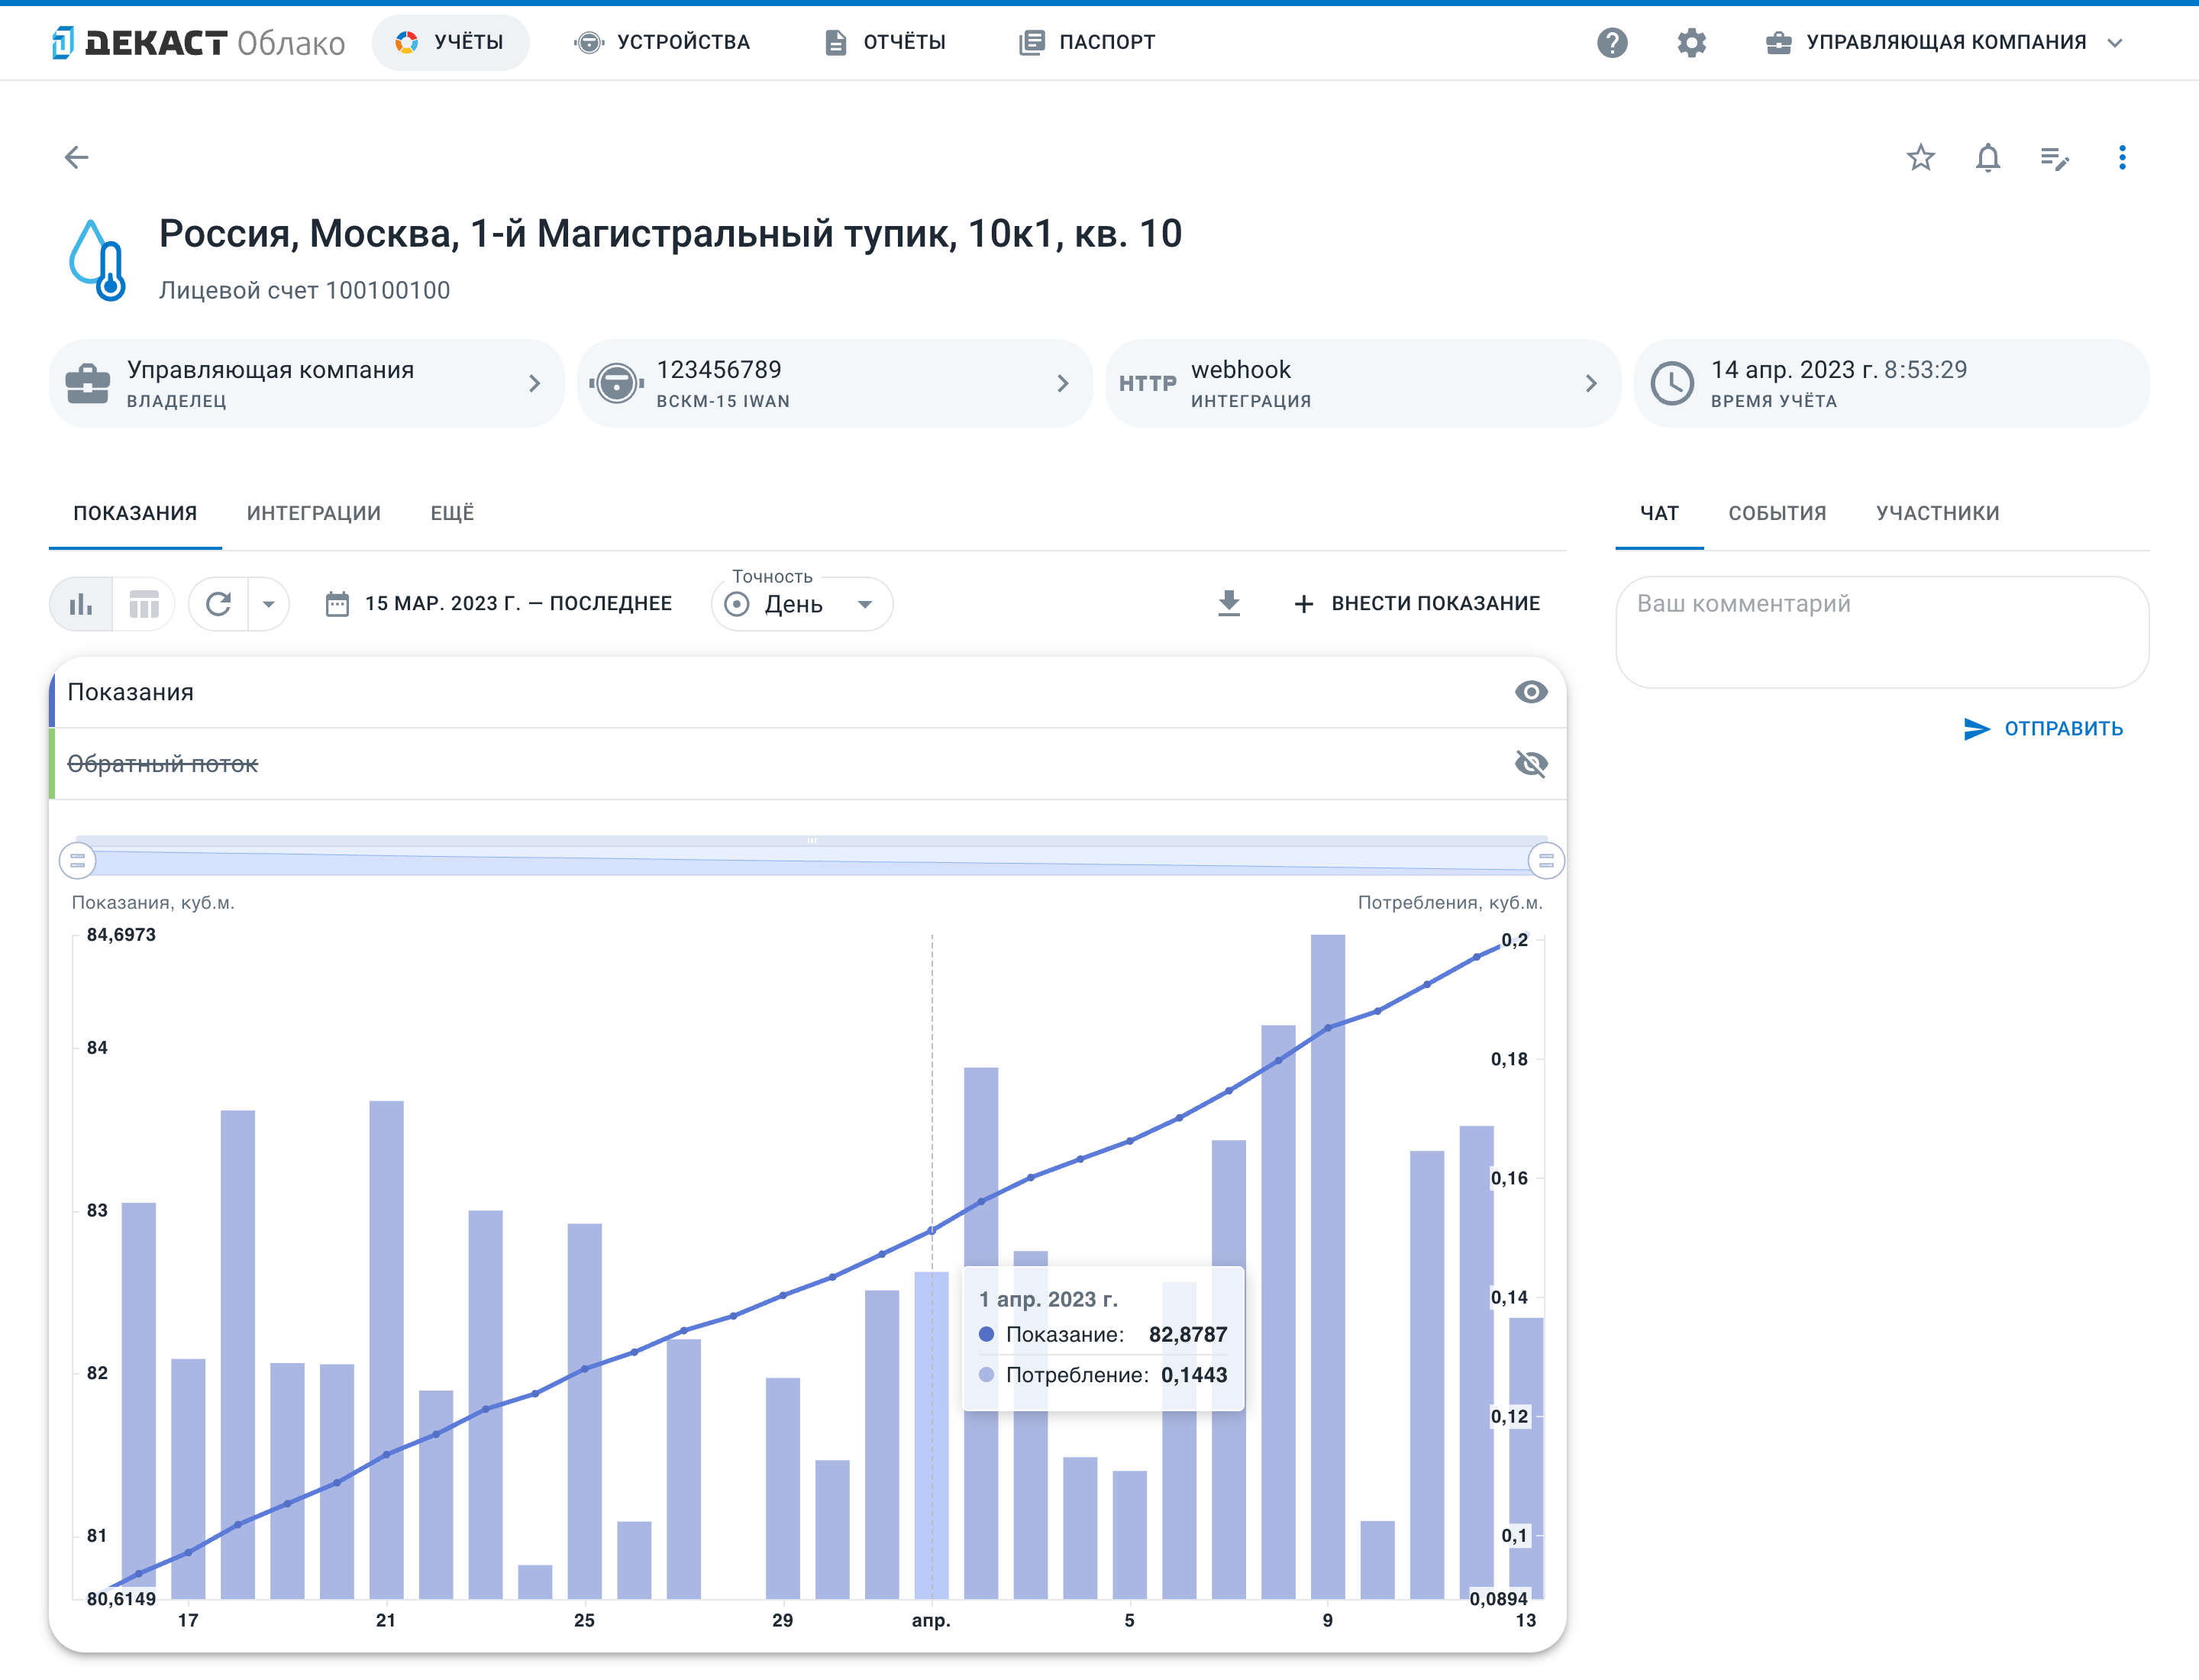Click tooltip consumption value 0,1443

pos(1194,1375)
